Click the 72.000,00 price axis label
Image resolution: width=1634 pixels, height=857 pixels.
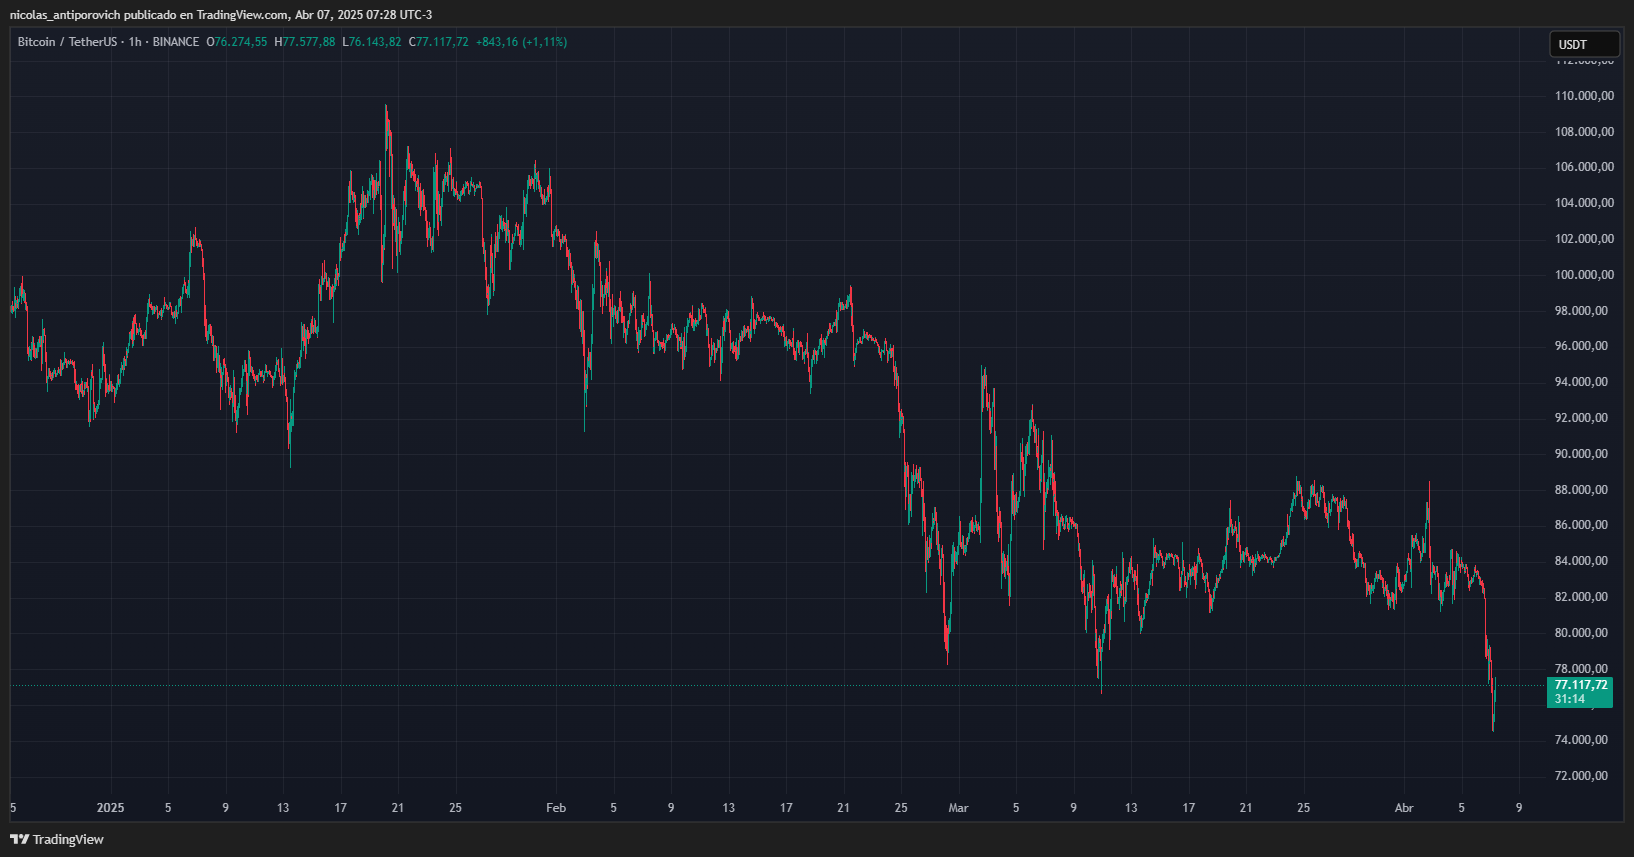(x=1581, y=776)
